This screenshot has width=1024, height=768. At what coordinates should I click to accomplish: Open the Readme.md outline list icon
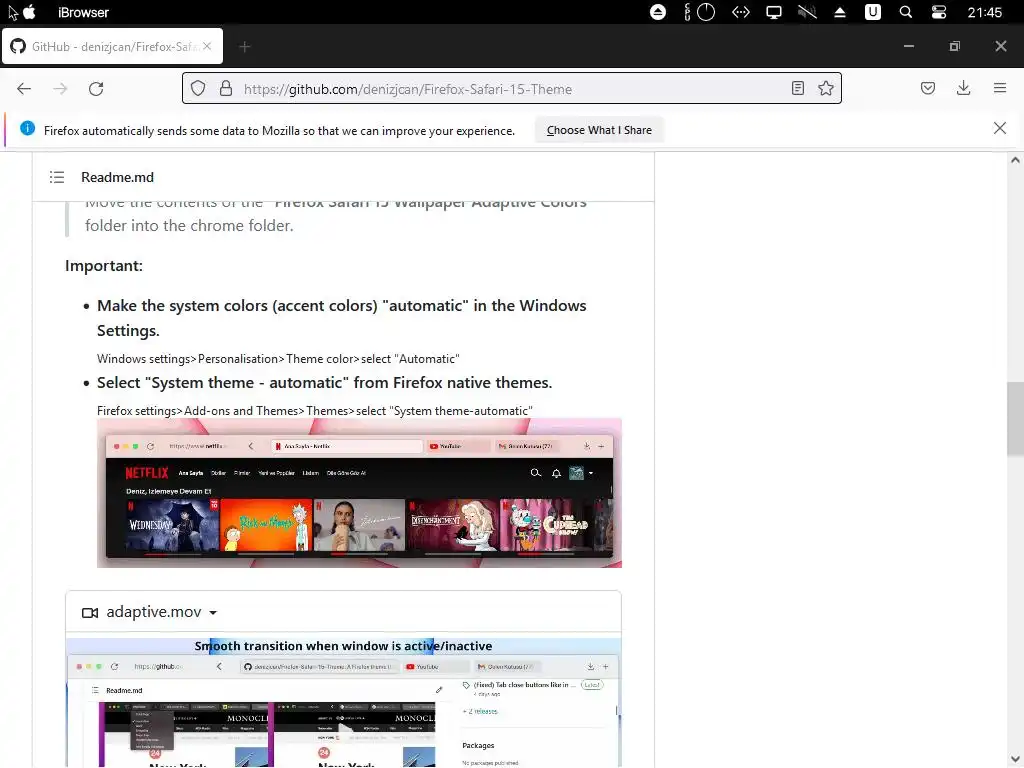pyautogui.click(x=57, y=177)
